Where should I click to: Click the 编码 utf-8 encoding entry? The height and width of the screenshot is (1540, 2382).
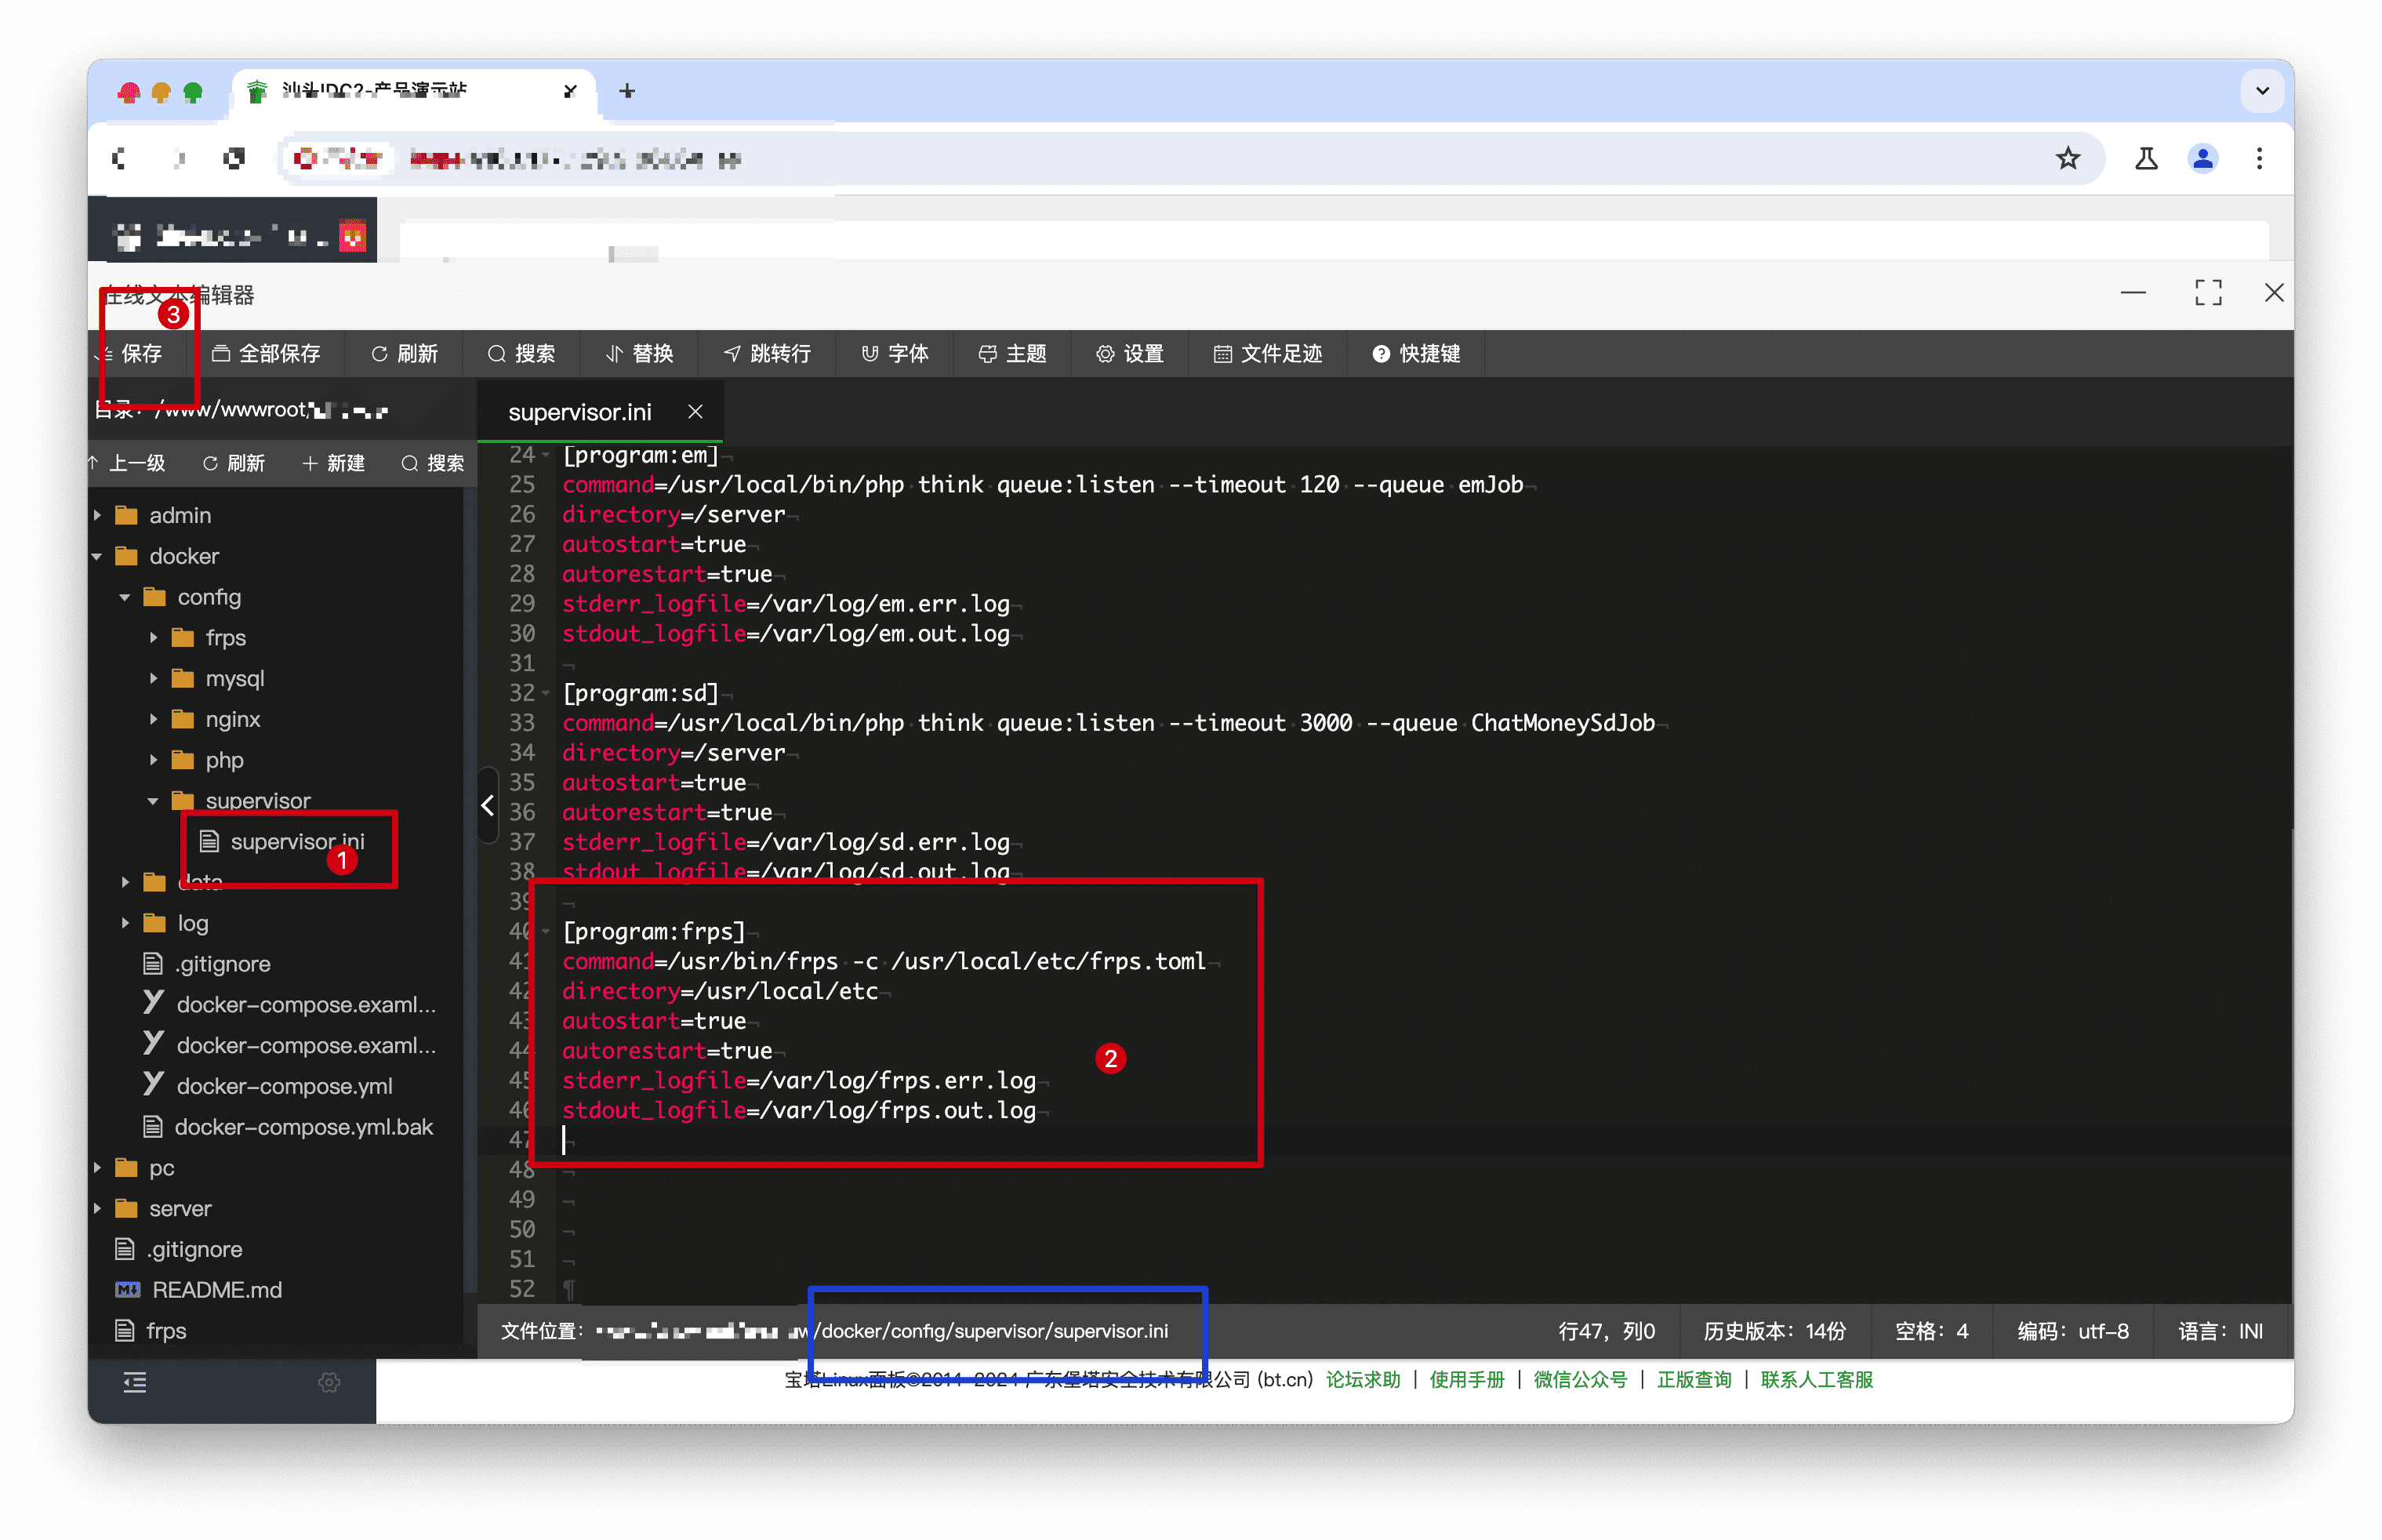2073,1331
